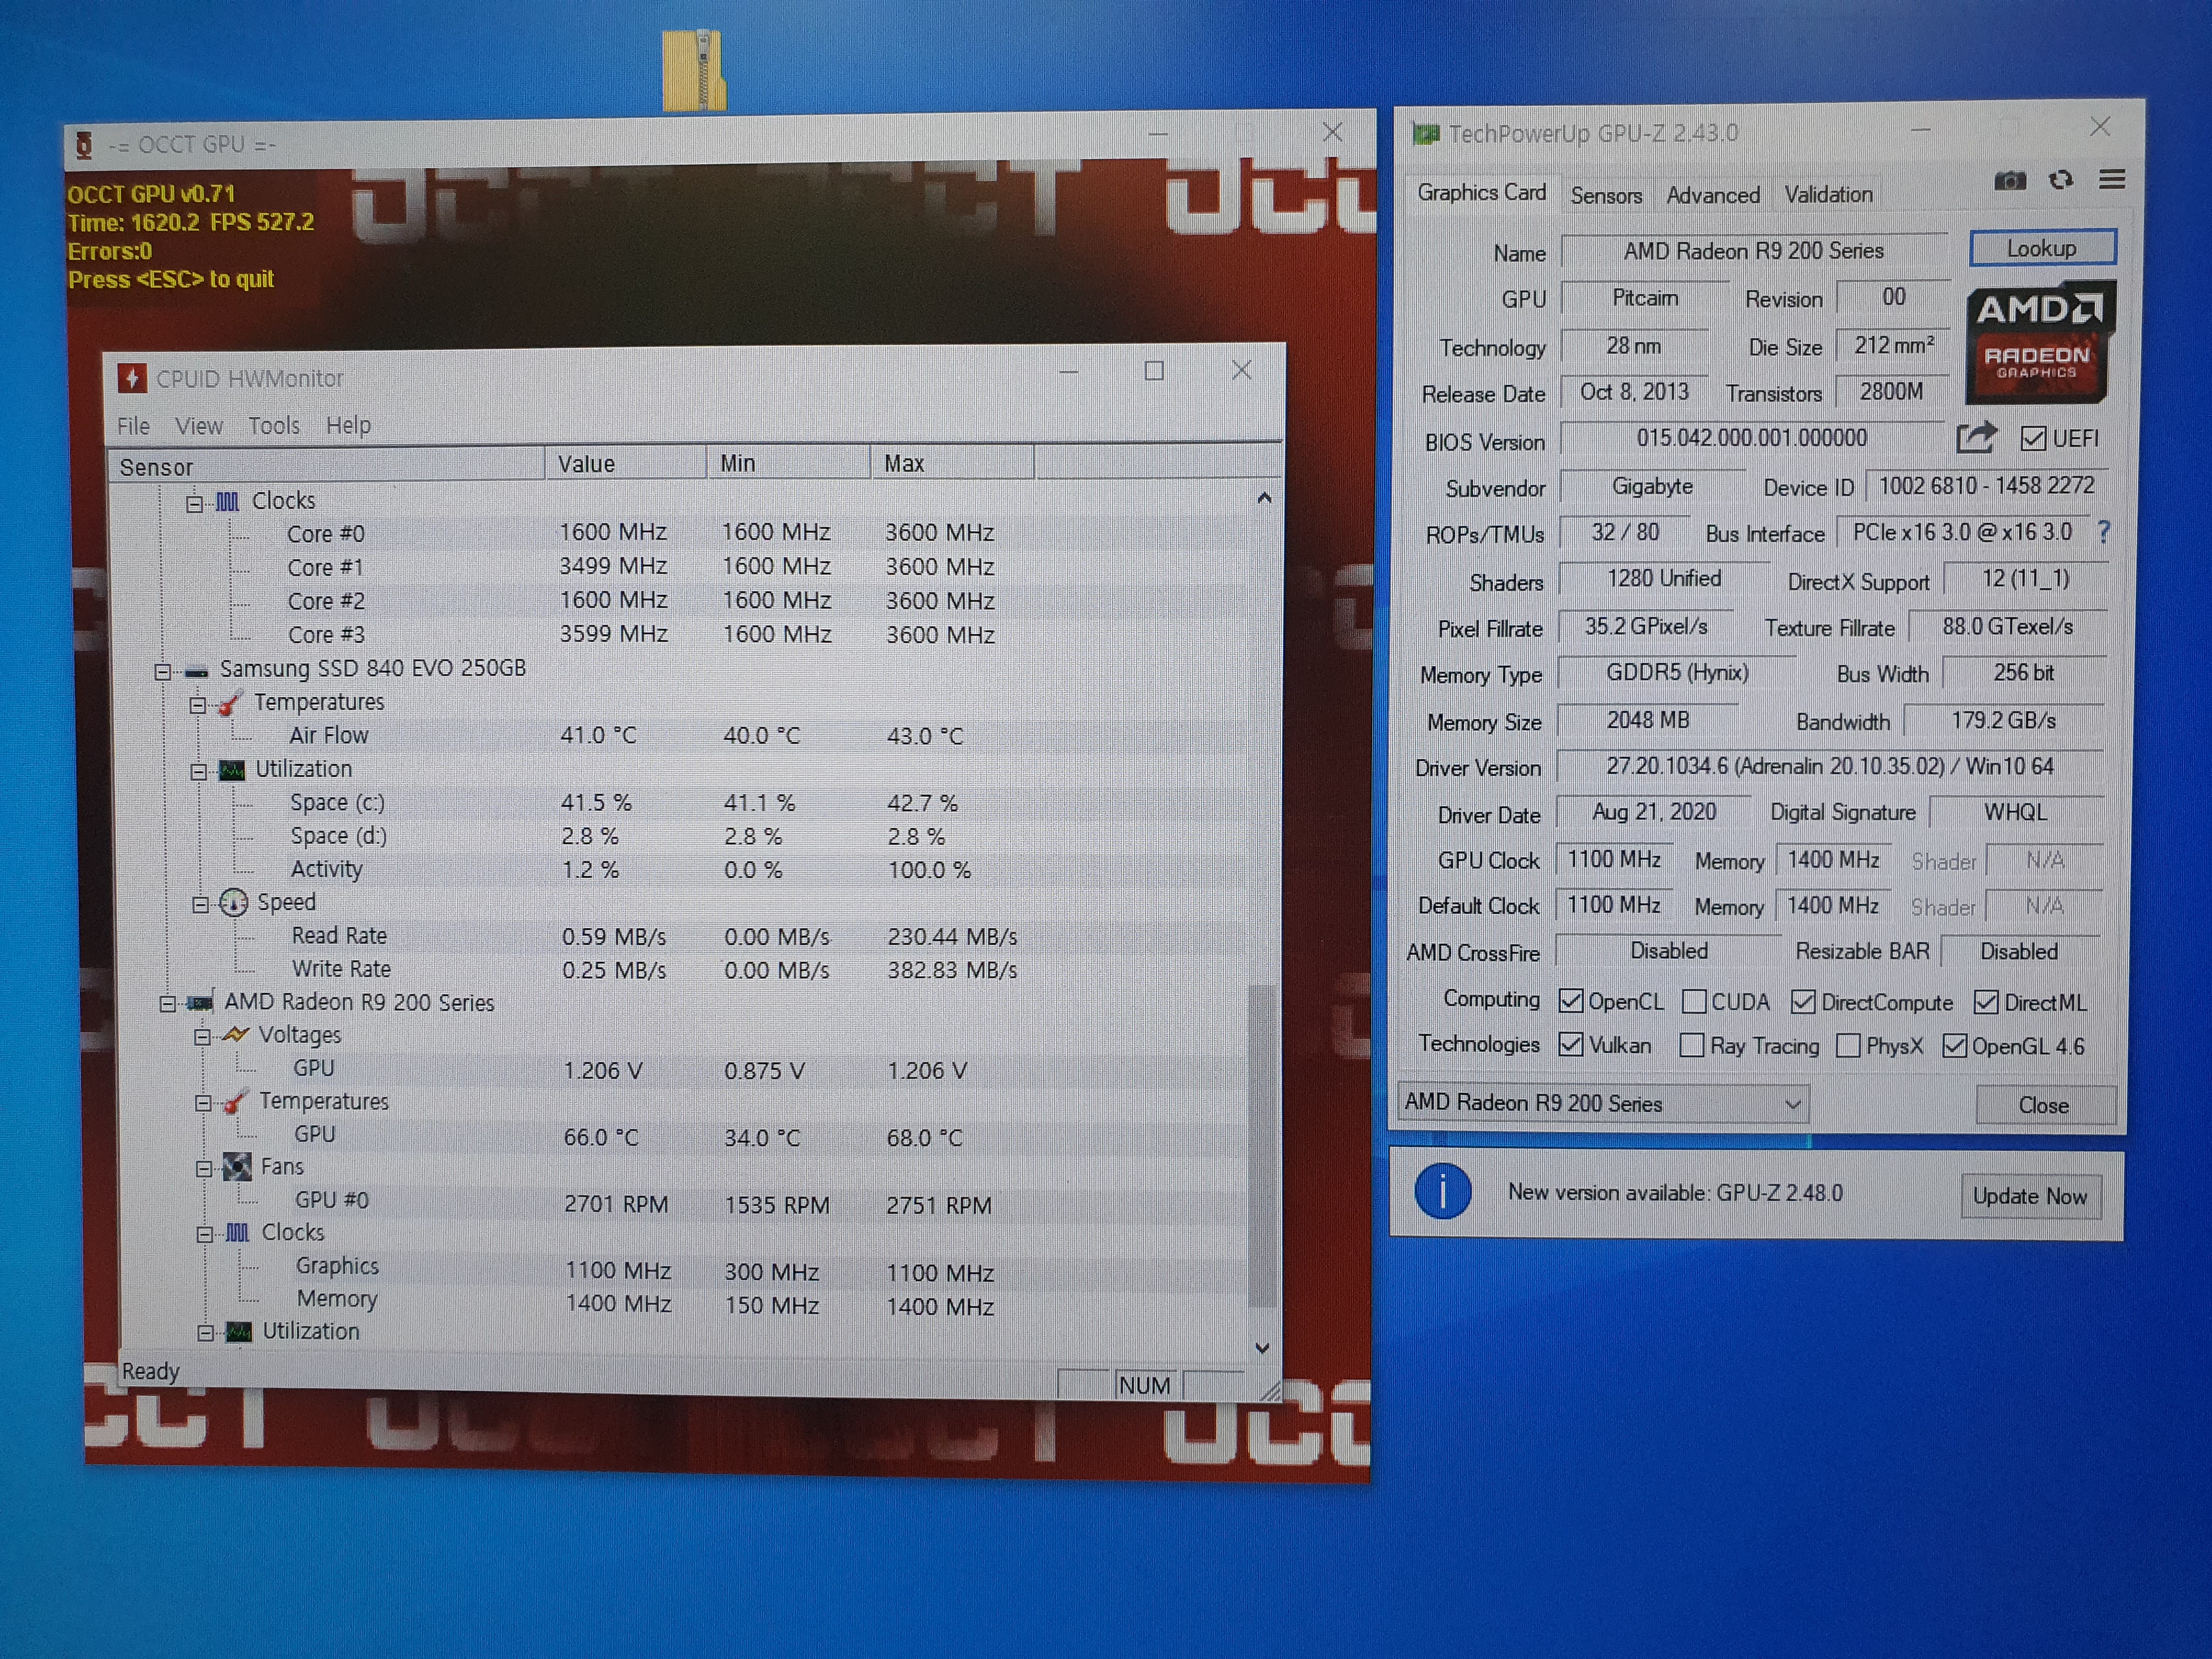
Task: Click the Voltages lightning icon
Action: [x=236, y=1035]
